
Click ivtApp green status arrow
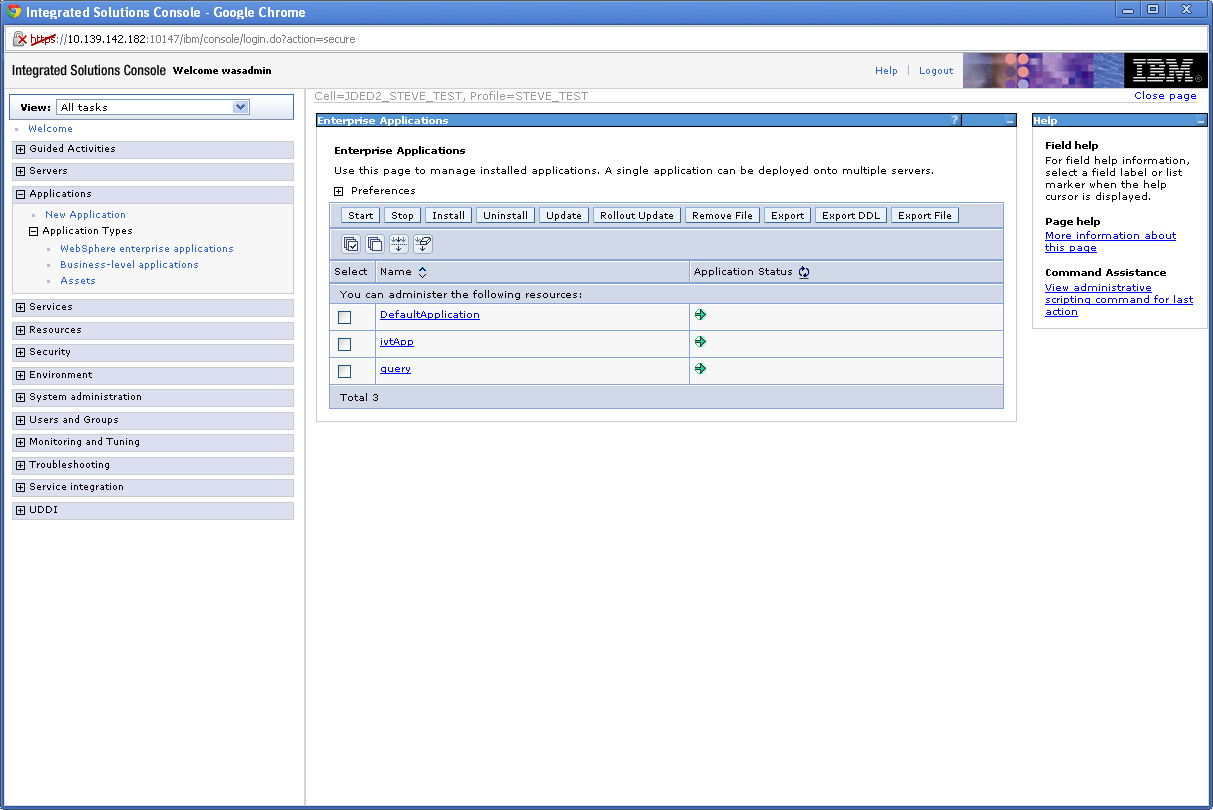click(x=700, y=341)
